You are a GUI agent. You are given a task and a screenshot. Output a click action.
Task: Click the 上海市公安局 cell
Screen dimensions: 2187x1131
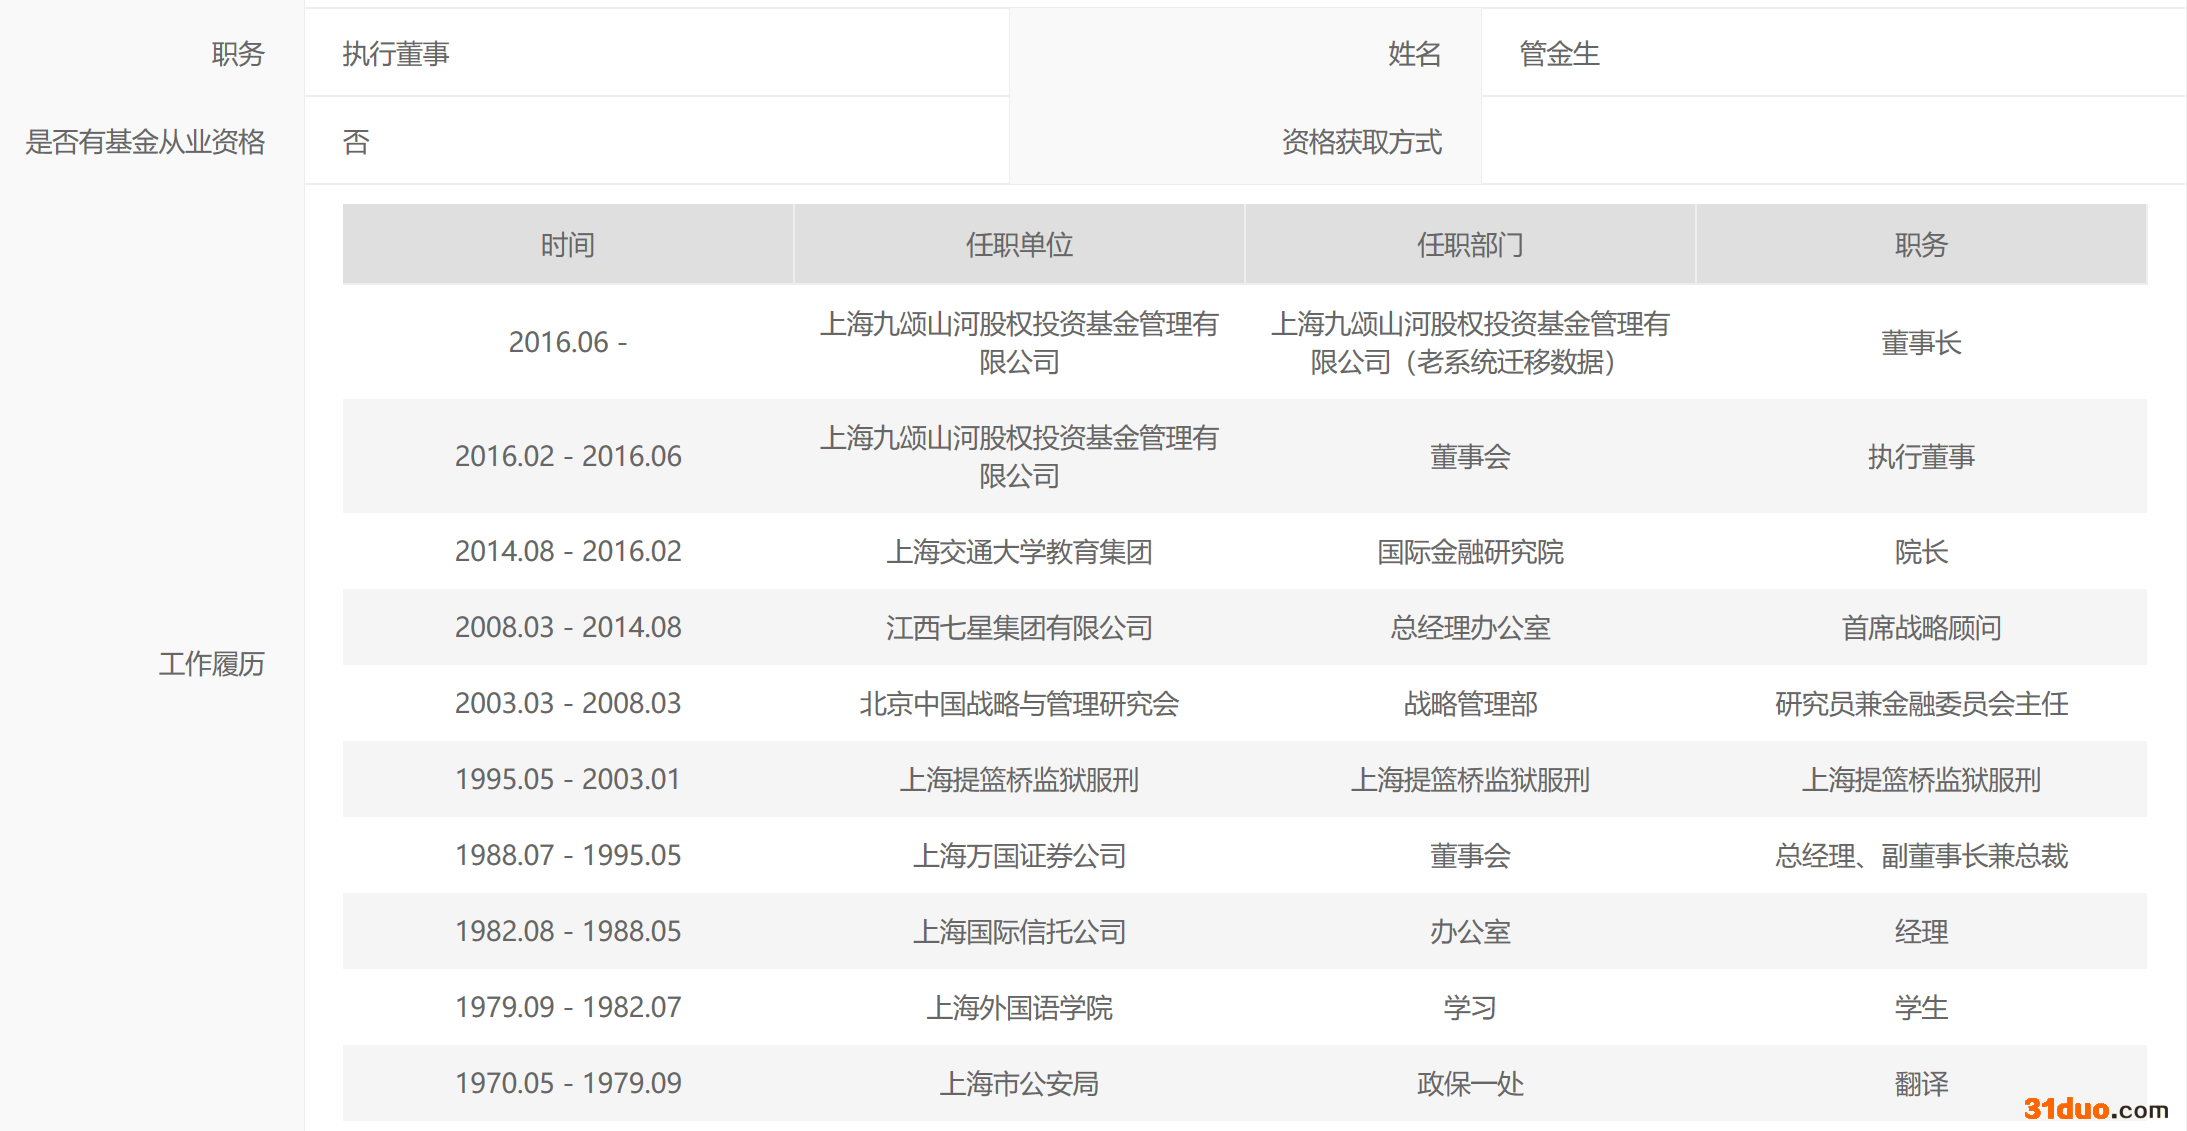pyautogui.click(x=1018, y=1084)
